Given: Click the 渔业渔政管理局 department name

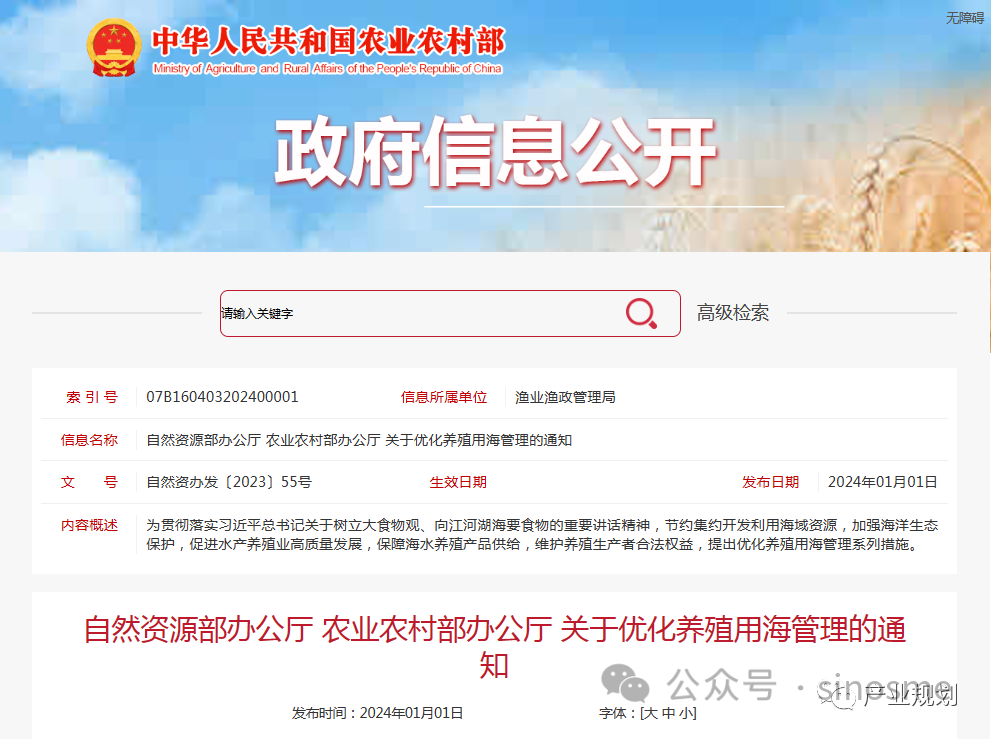Looking at the screenshot, I should coord(565,397).
